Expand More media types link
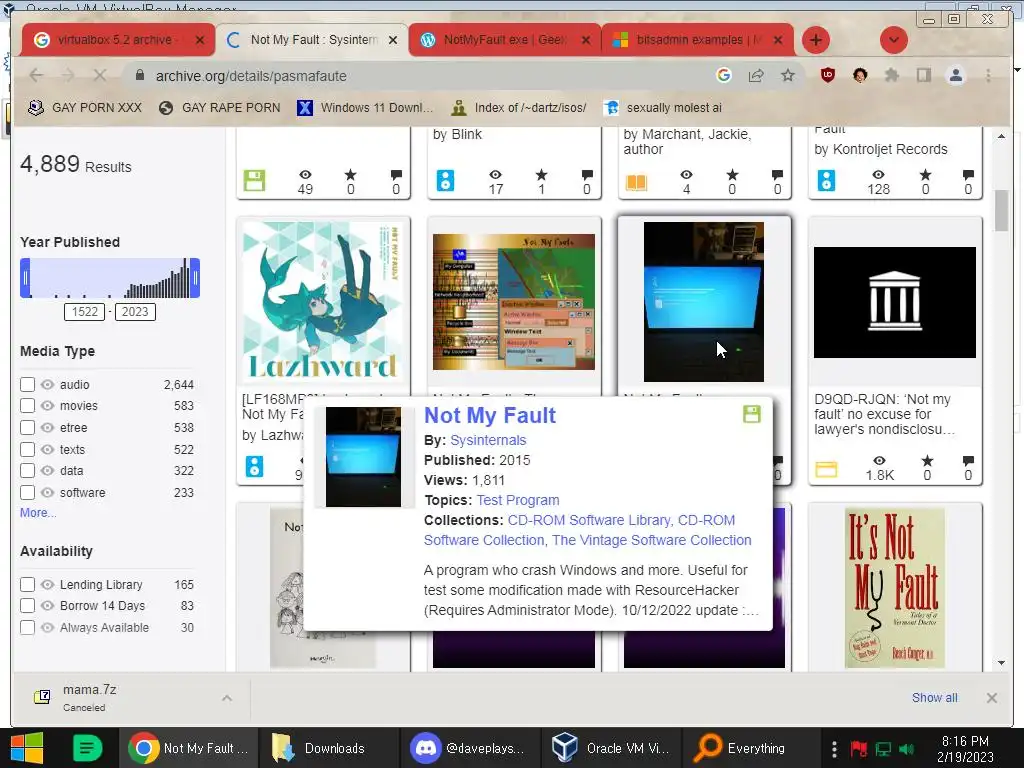Screen dimensions: 1024x768 coord(38,513)
